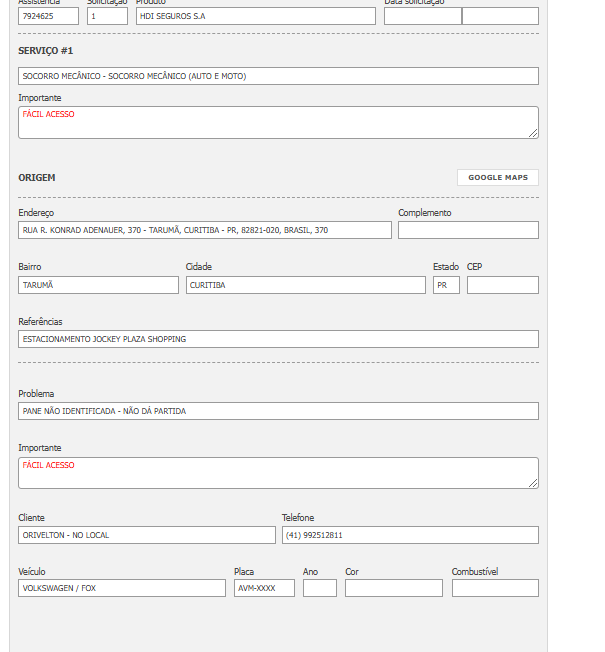Screen dimensions: 605x652
Task: Select the Problema field text
Action: pos(278,411)
